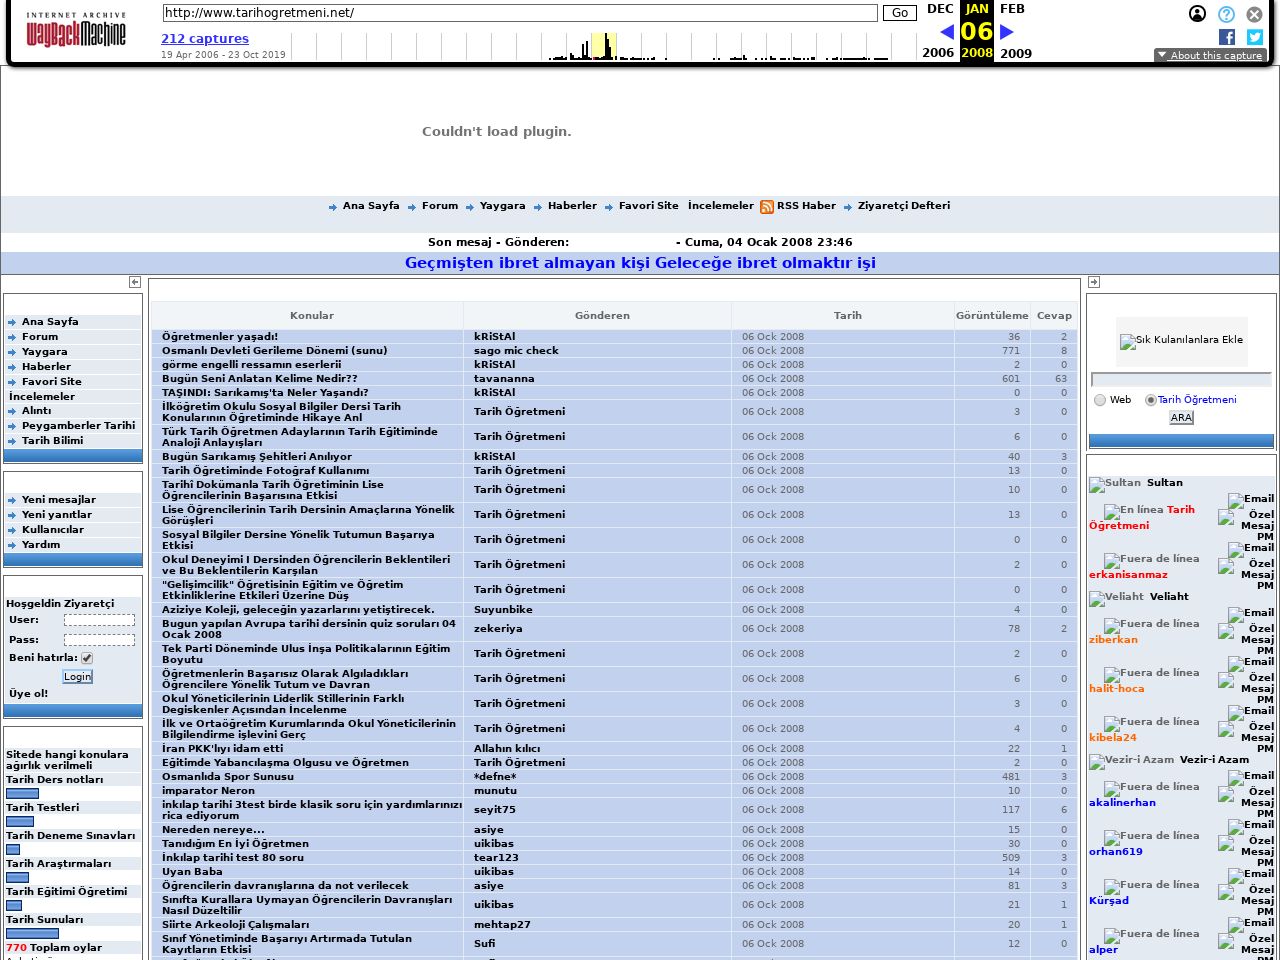Click the profile person icon at top right
Image resolution: width=1280 pixels, height=960 pixels.
coord(1198,14)
